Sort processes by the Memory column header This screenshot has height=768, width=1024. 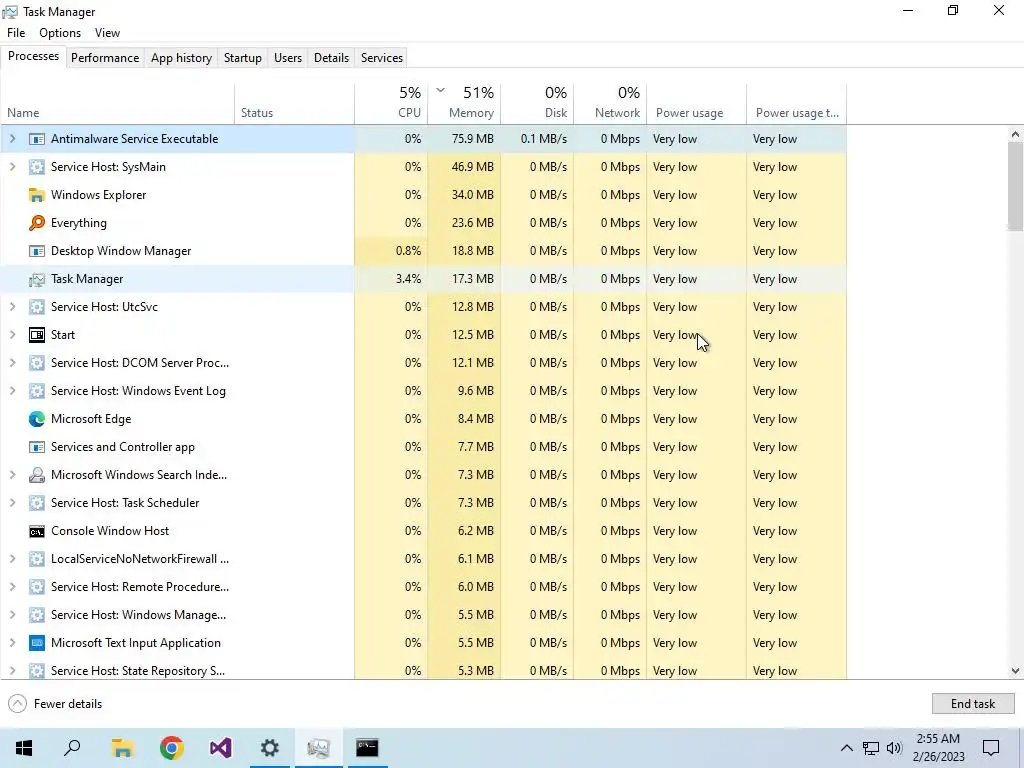(x=464, y=103)
